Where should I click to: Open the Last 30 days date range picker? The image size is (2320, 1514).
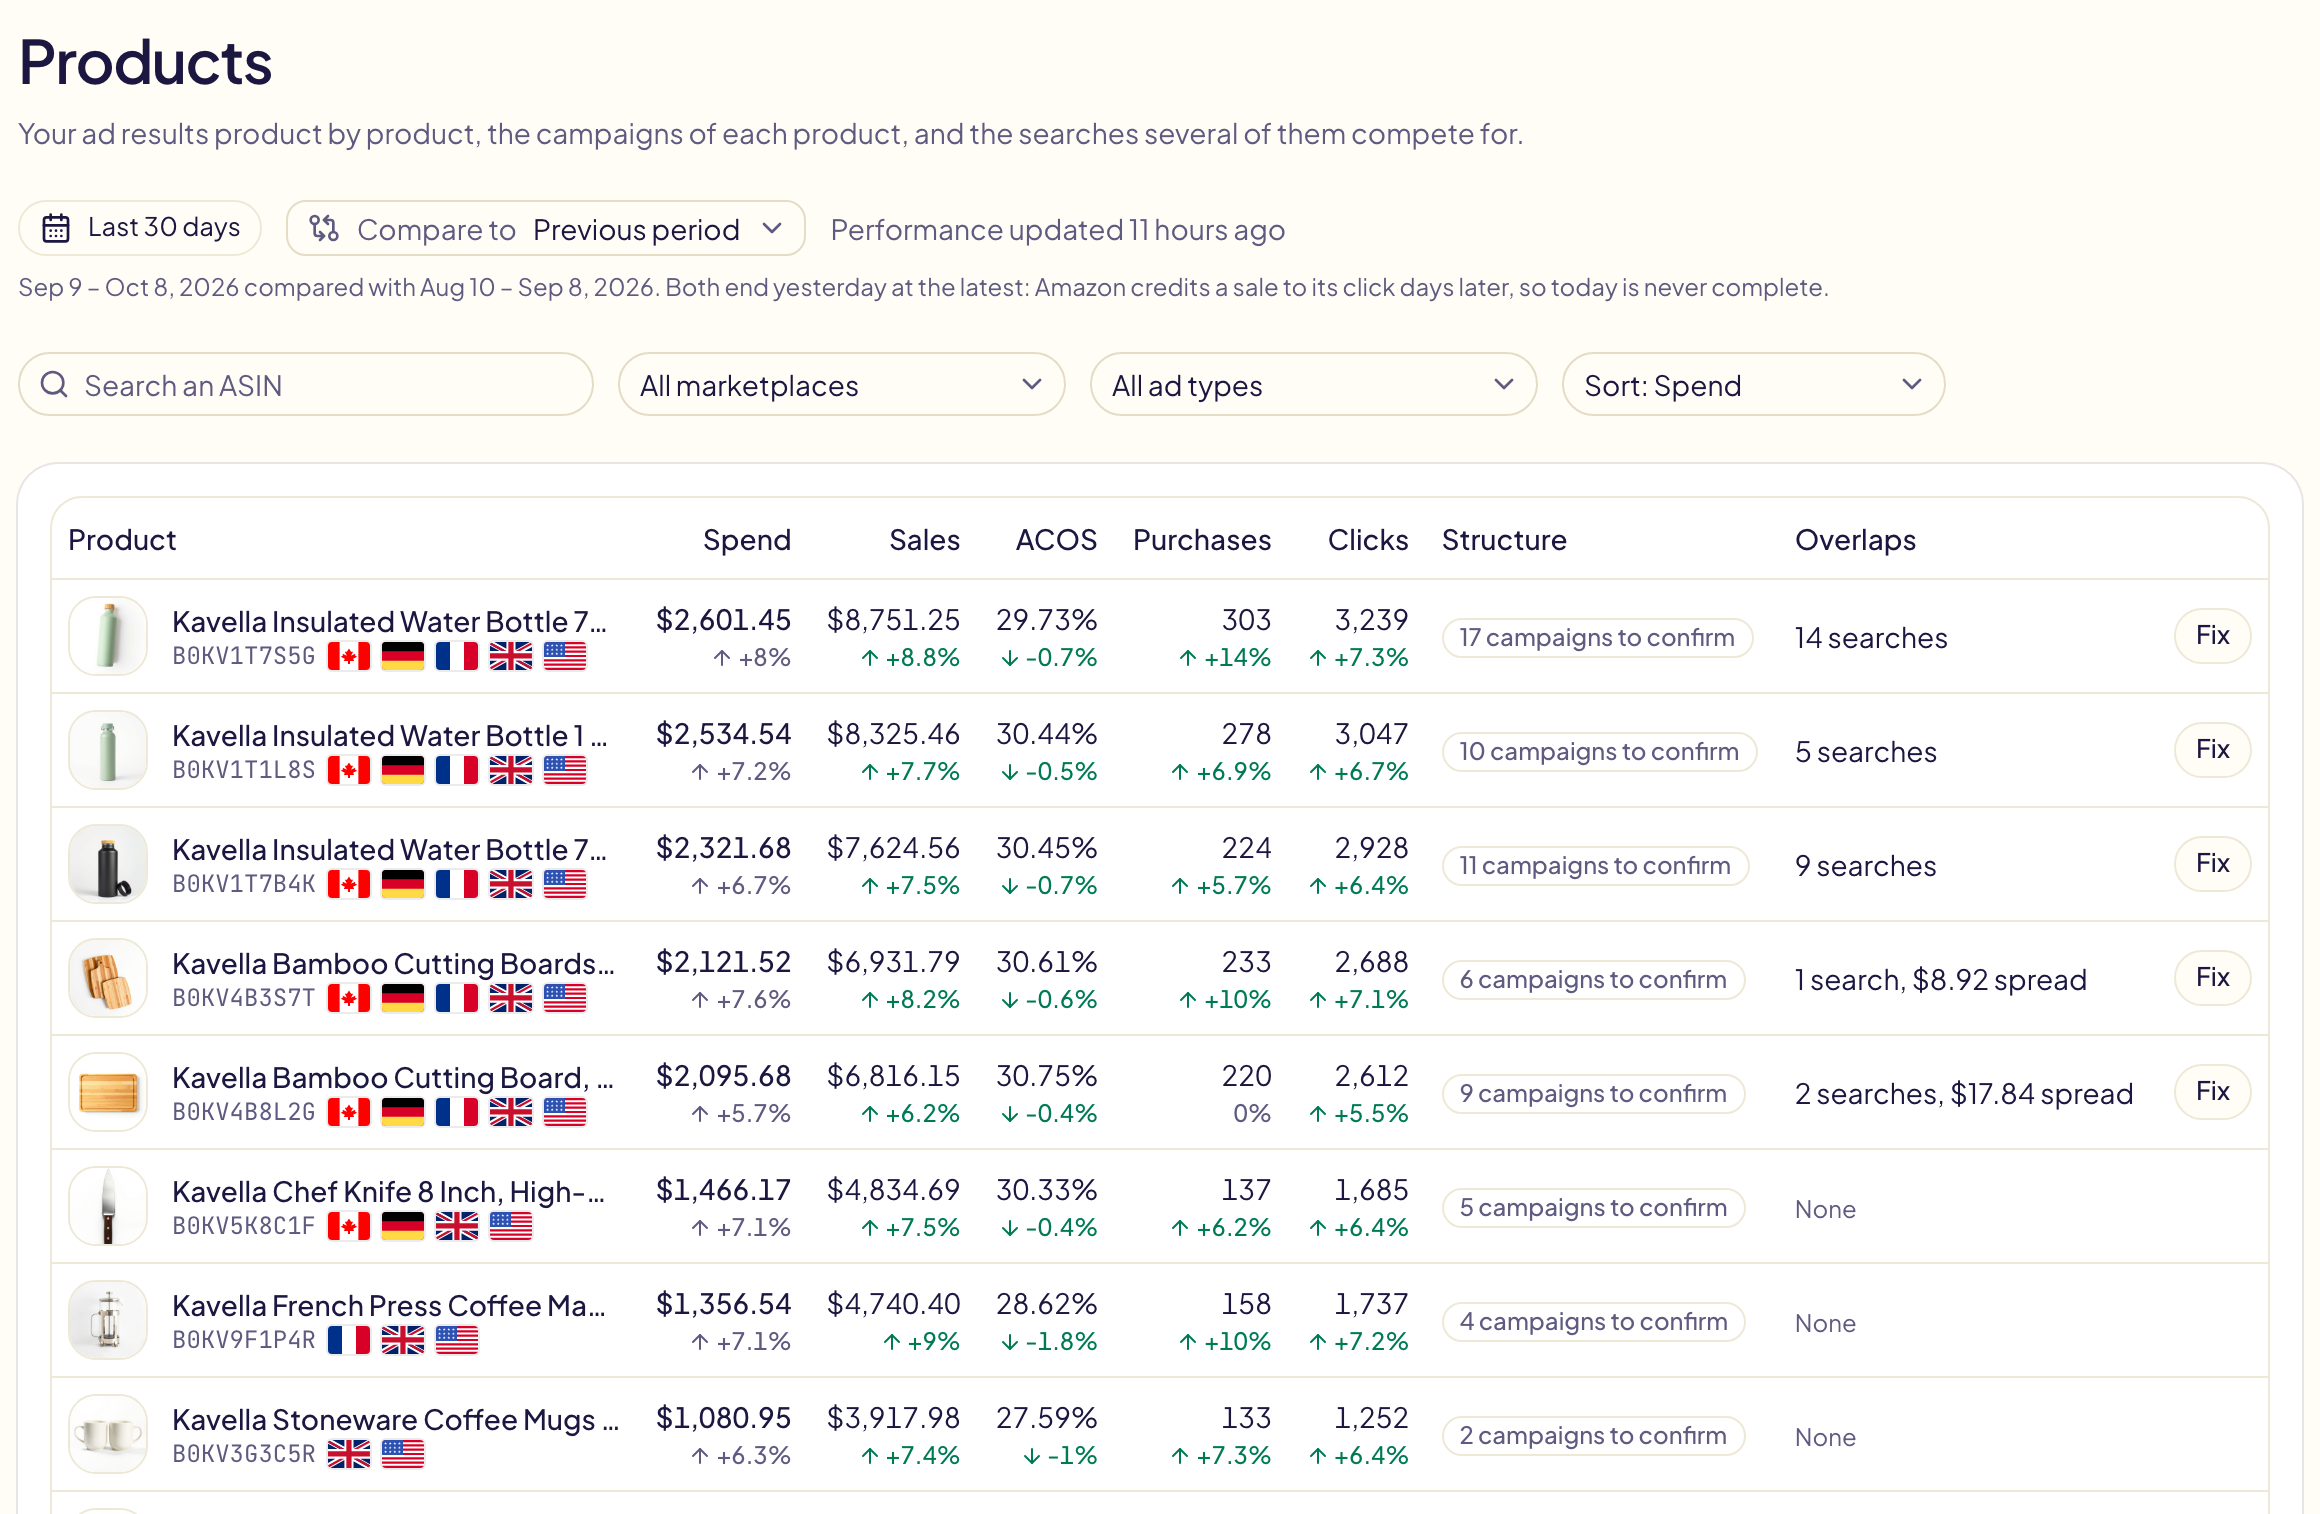140,229
